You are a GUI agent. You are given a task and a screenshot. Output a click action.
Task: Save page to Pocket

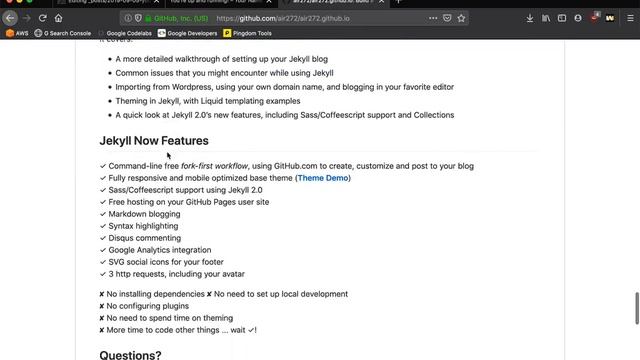(447, 18)
